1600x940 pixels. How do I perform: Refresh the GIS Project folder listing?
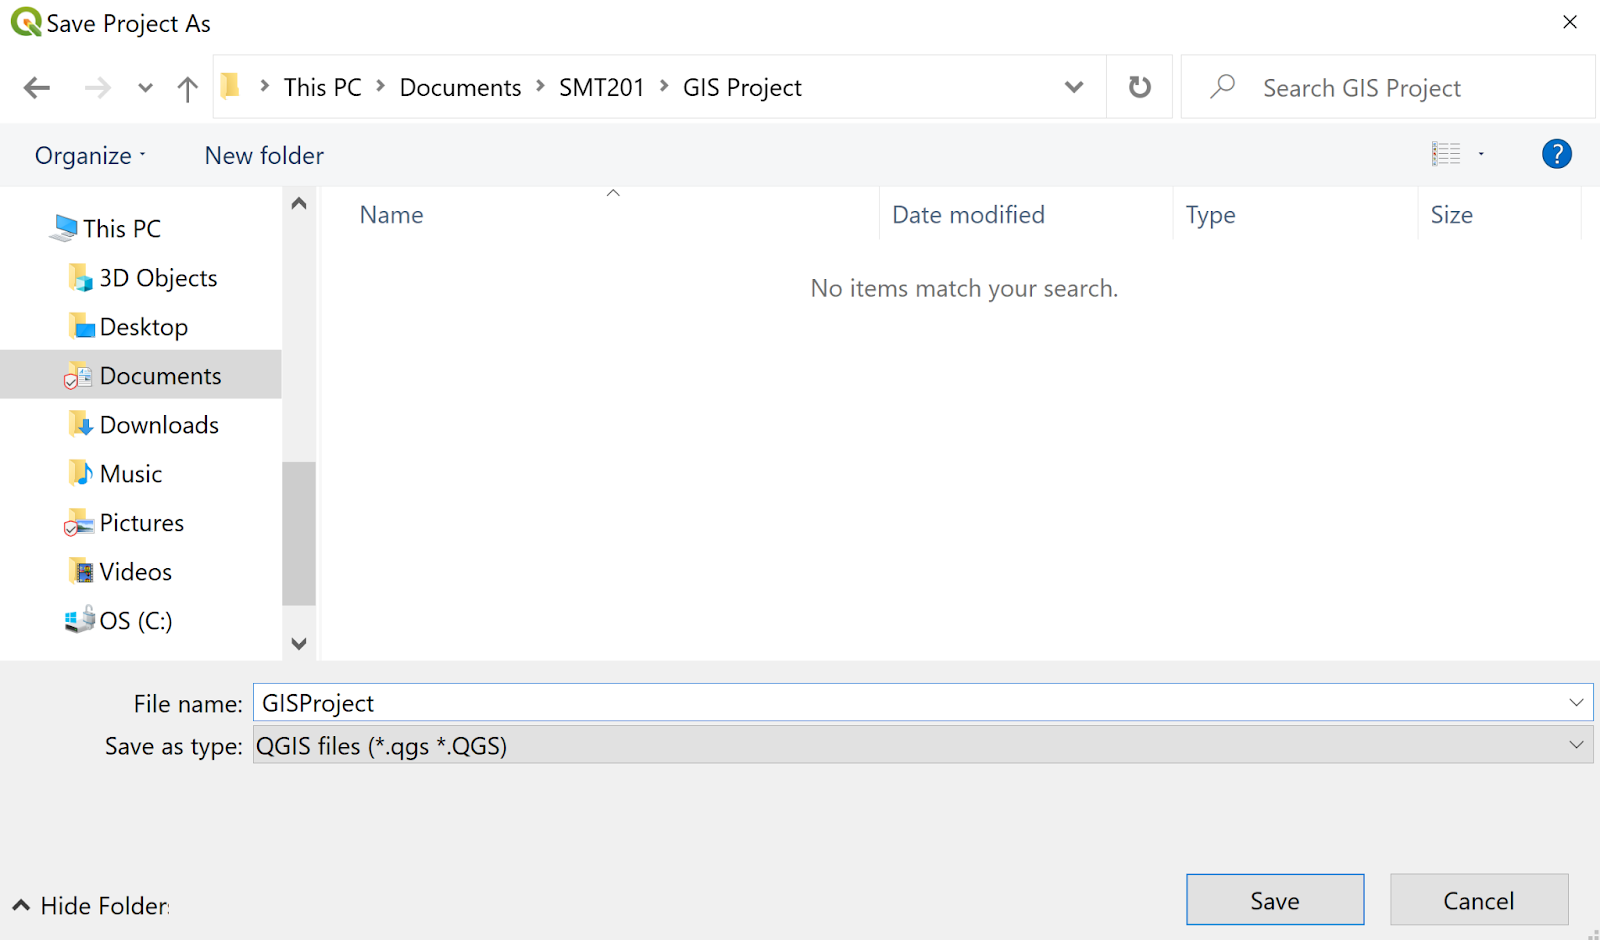click(1139, 87)
